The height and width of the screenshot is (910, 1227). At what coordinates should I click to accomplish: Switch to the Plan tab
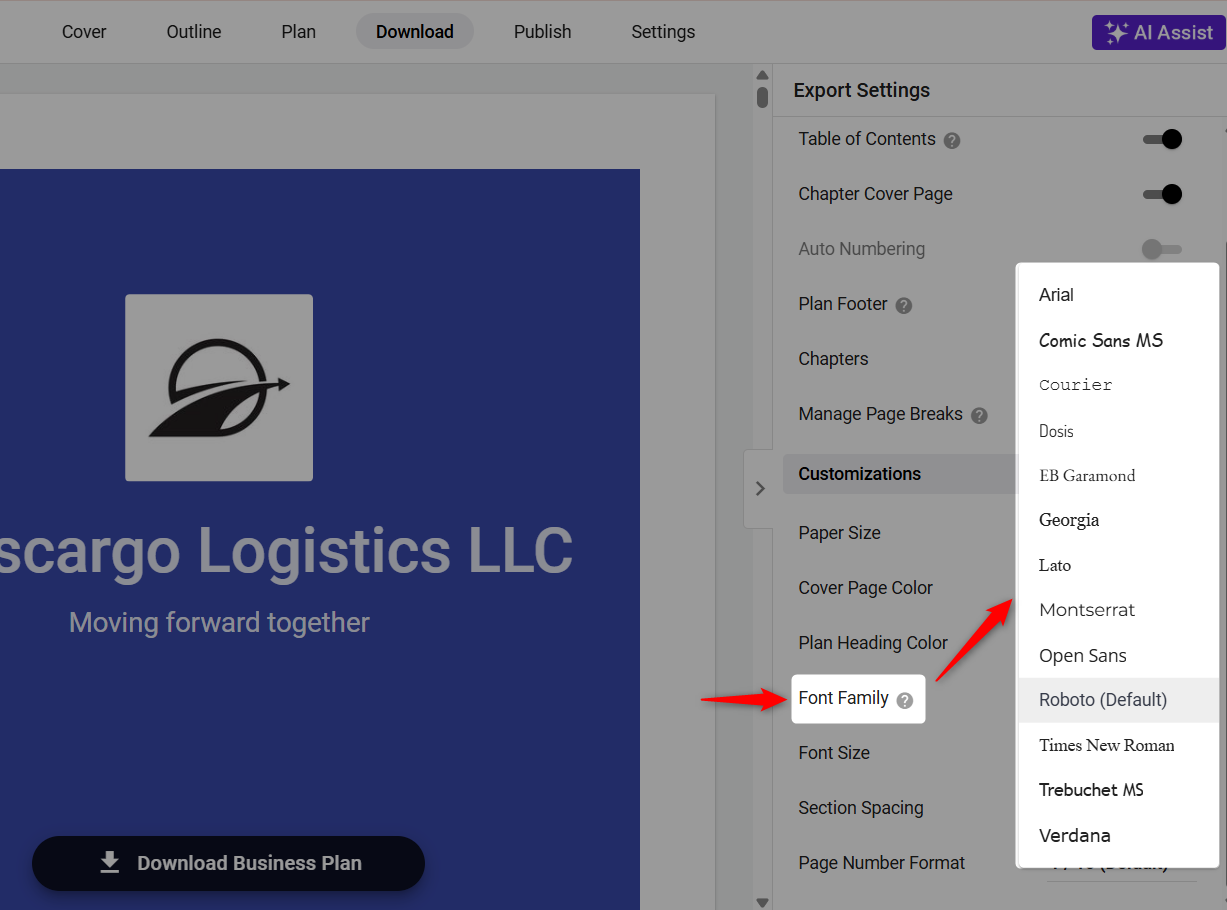[x=298, y=32]
